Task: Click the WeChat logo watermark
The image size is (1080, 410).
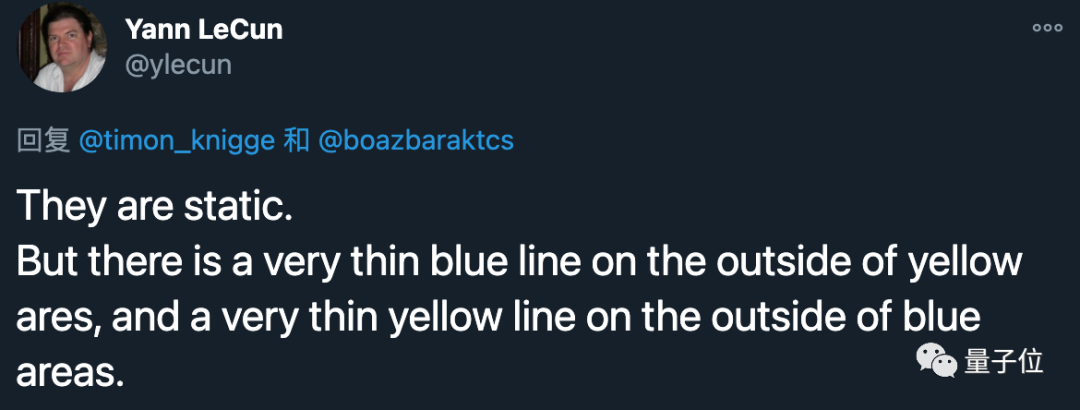Action: tap(936, 362)
